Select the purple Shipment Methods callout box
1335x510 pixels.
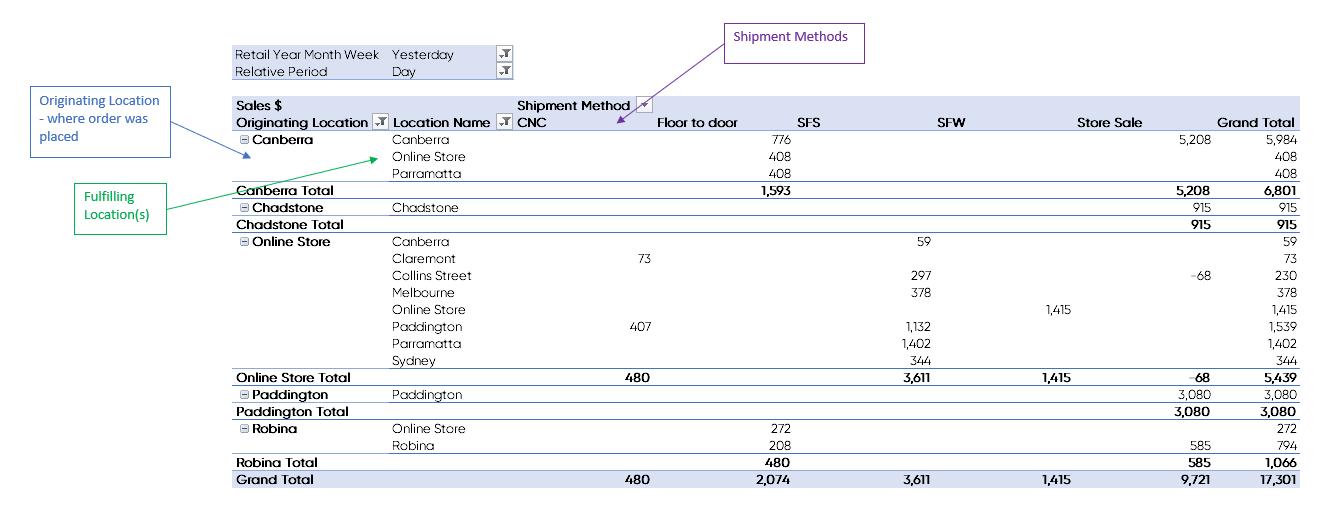[793, 43]
